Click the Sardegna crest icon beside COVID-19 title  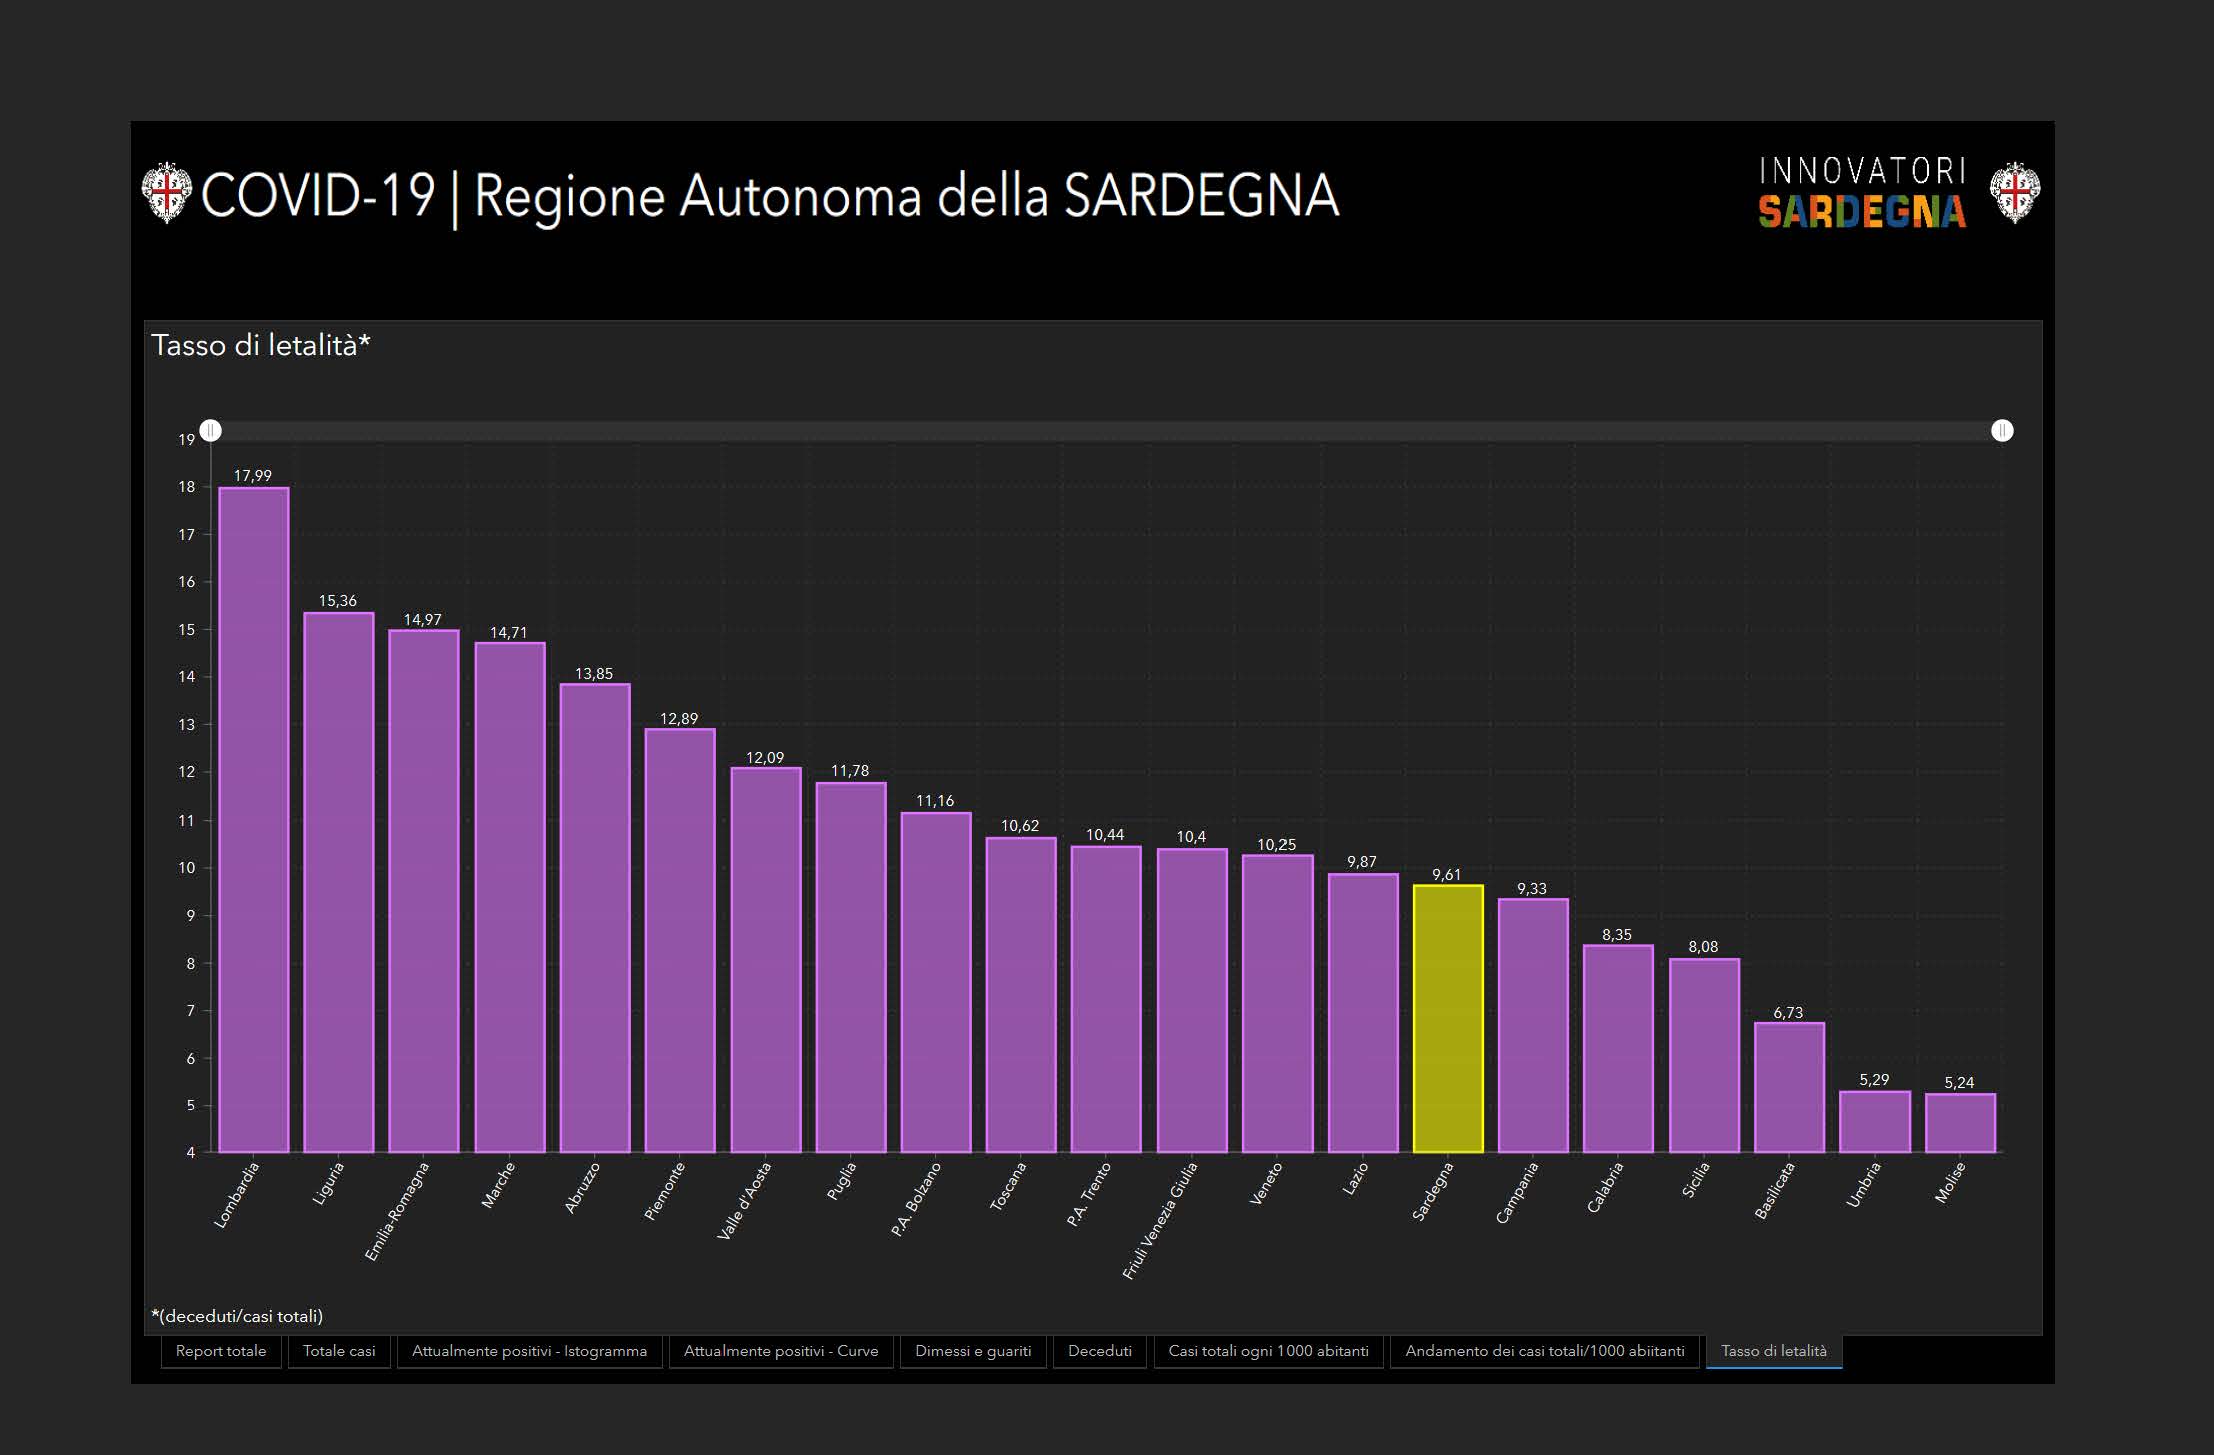tap(166, 192)
